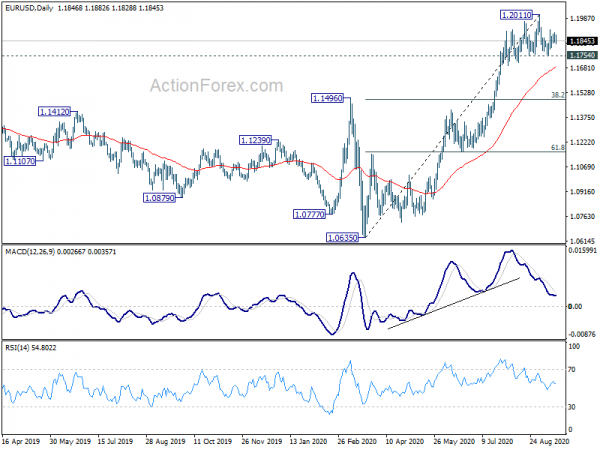600x450 pixels.
Task: Select the 1.14960 price peak label
Action: tap(328, 98)
